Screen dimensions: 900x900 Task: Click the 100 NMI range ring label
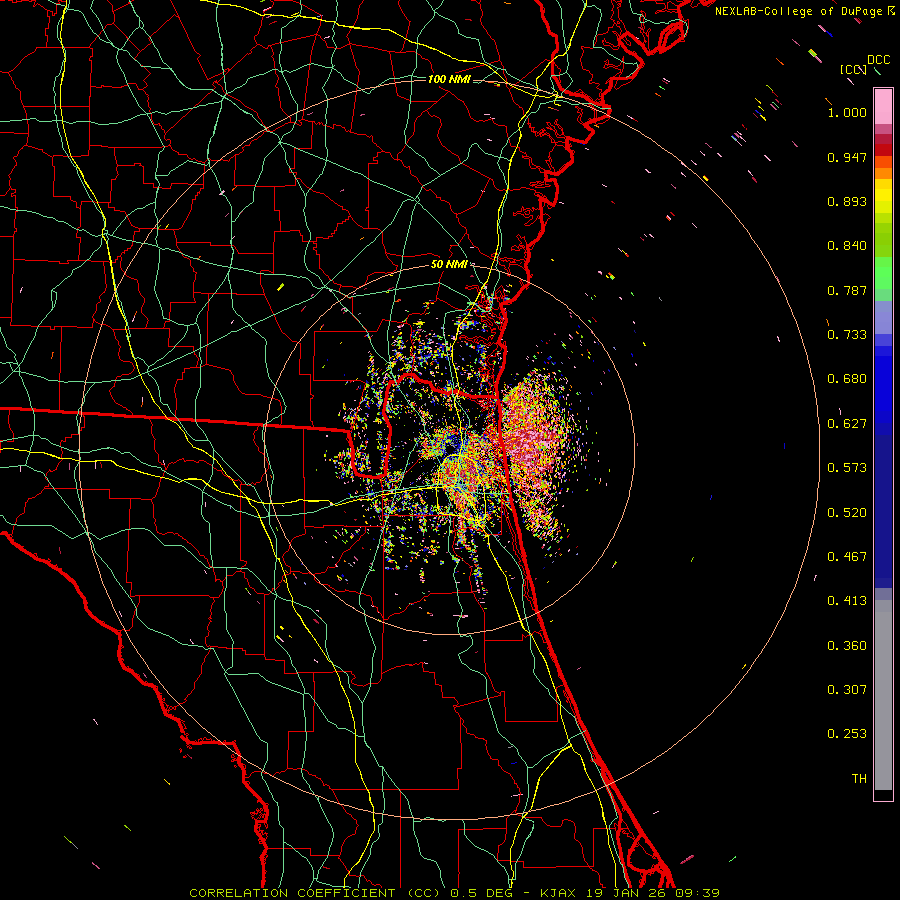pyautogui.click(x=449, y=79)
